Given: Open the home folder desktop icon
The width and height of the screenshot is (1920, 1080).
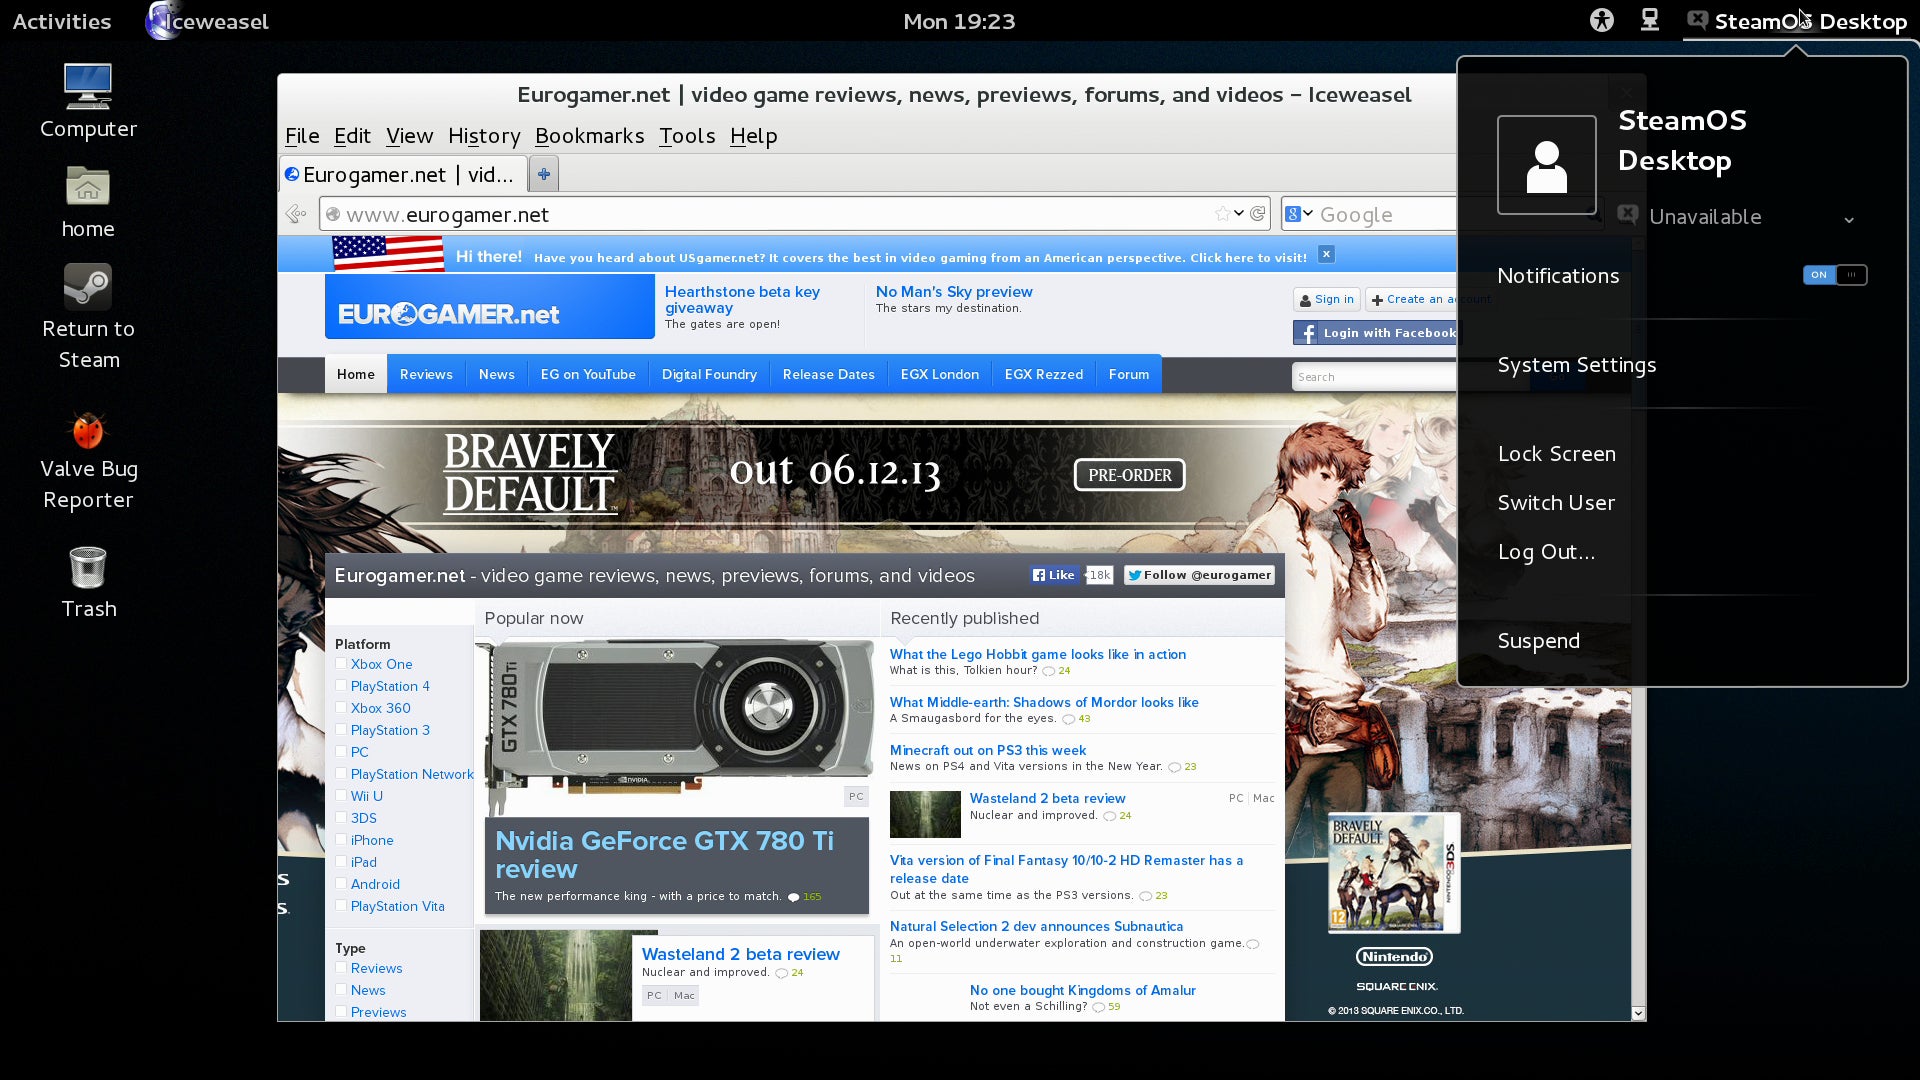Looking at the screenshot, I should pos(88,203).
